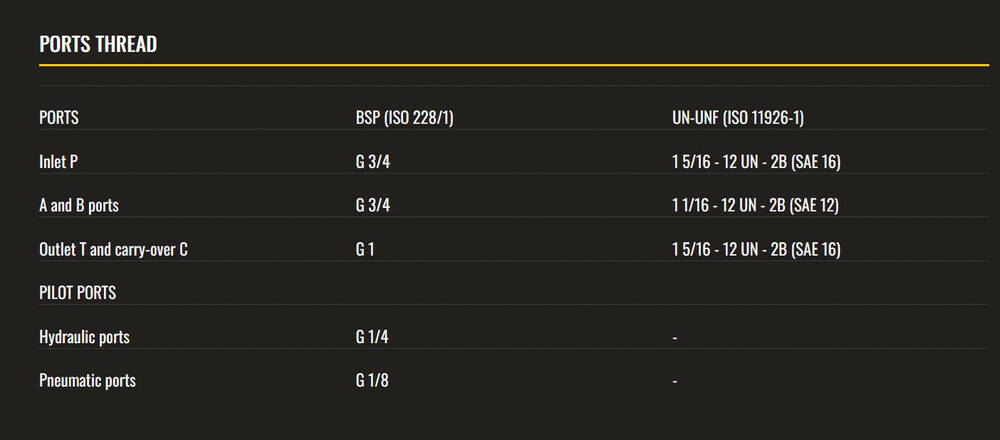
Task: Click the G 3/4 value for Inlet P
Action: (x=373, y=162)
